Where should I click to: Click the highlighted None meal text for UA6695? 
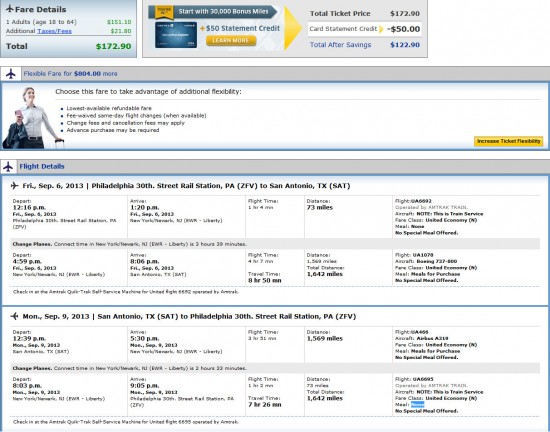[x=417, y=405]
